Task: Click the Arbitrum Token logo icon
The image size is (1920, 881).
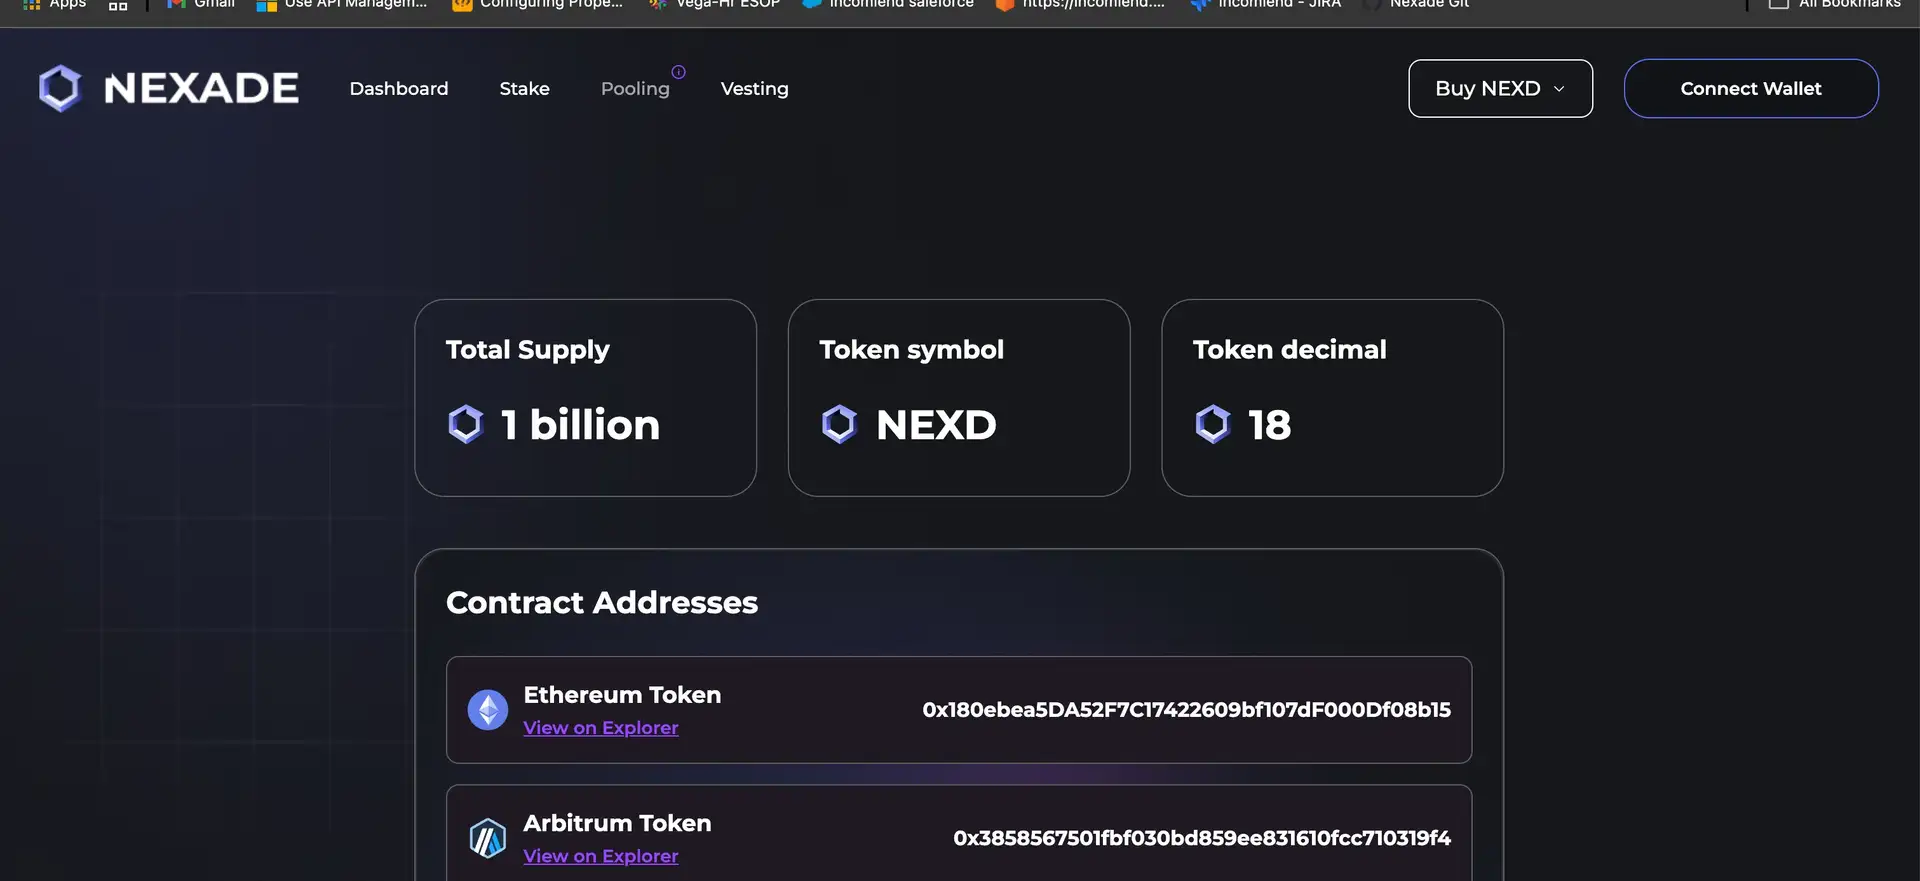Action: 488,838
